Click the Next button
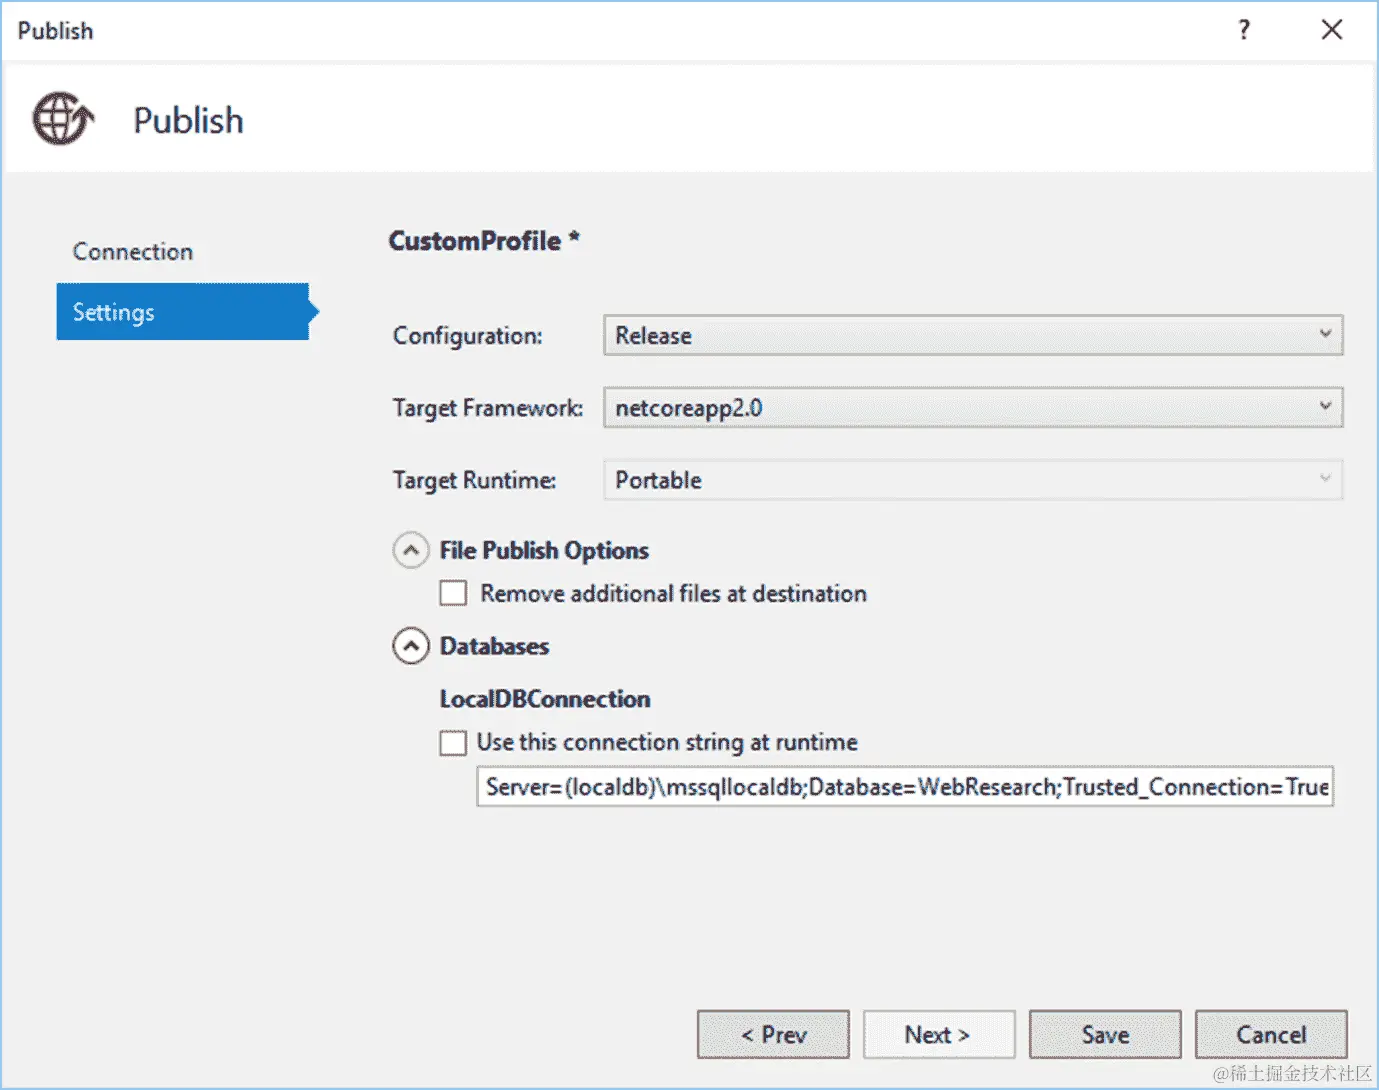1379x1090 pixels. 939,1035
